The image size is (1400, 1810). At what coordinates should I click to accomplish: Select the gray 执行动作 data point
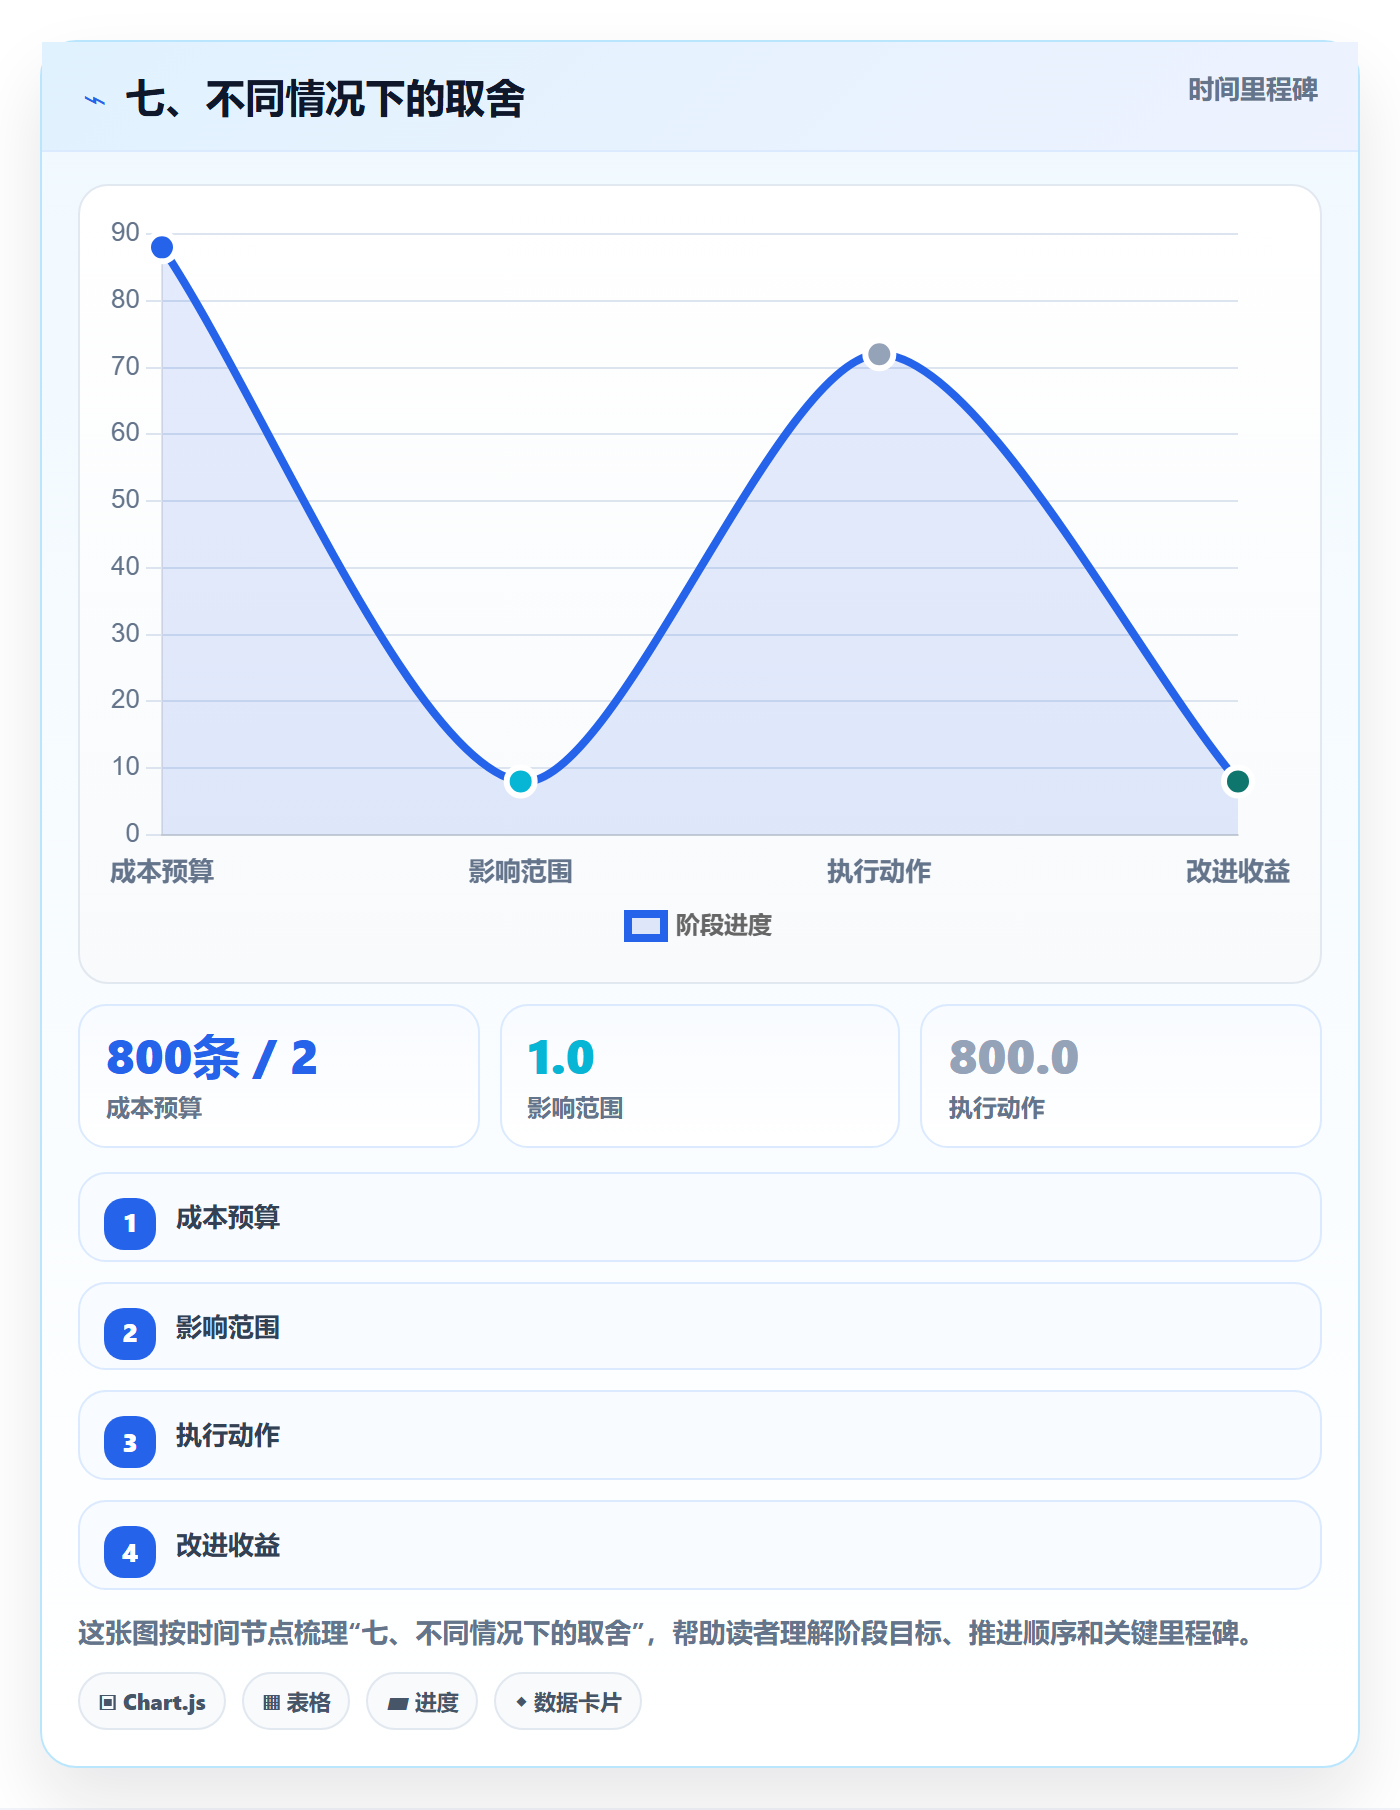coord(879,354)
